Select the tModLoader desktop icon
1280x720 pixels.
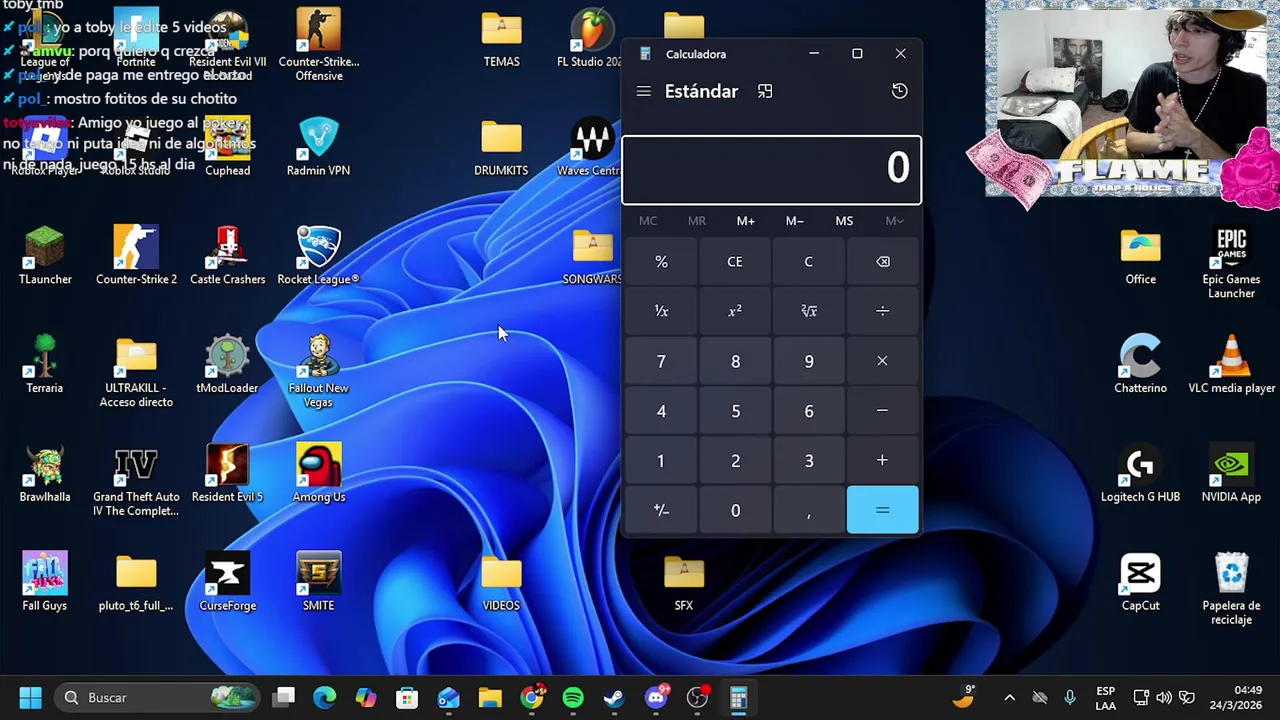pos(227,364)
